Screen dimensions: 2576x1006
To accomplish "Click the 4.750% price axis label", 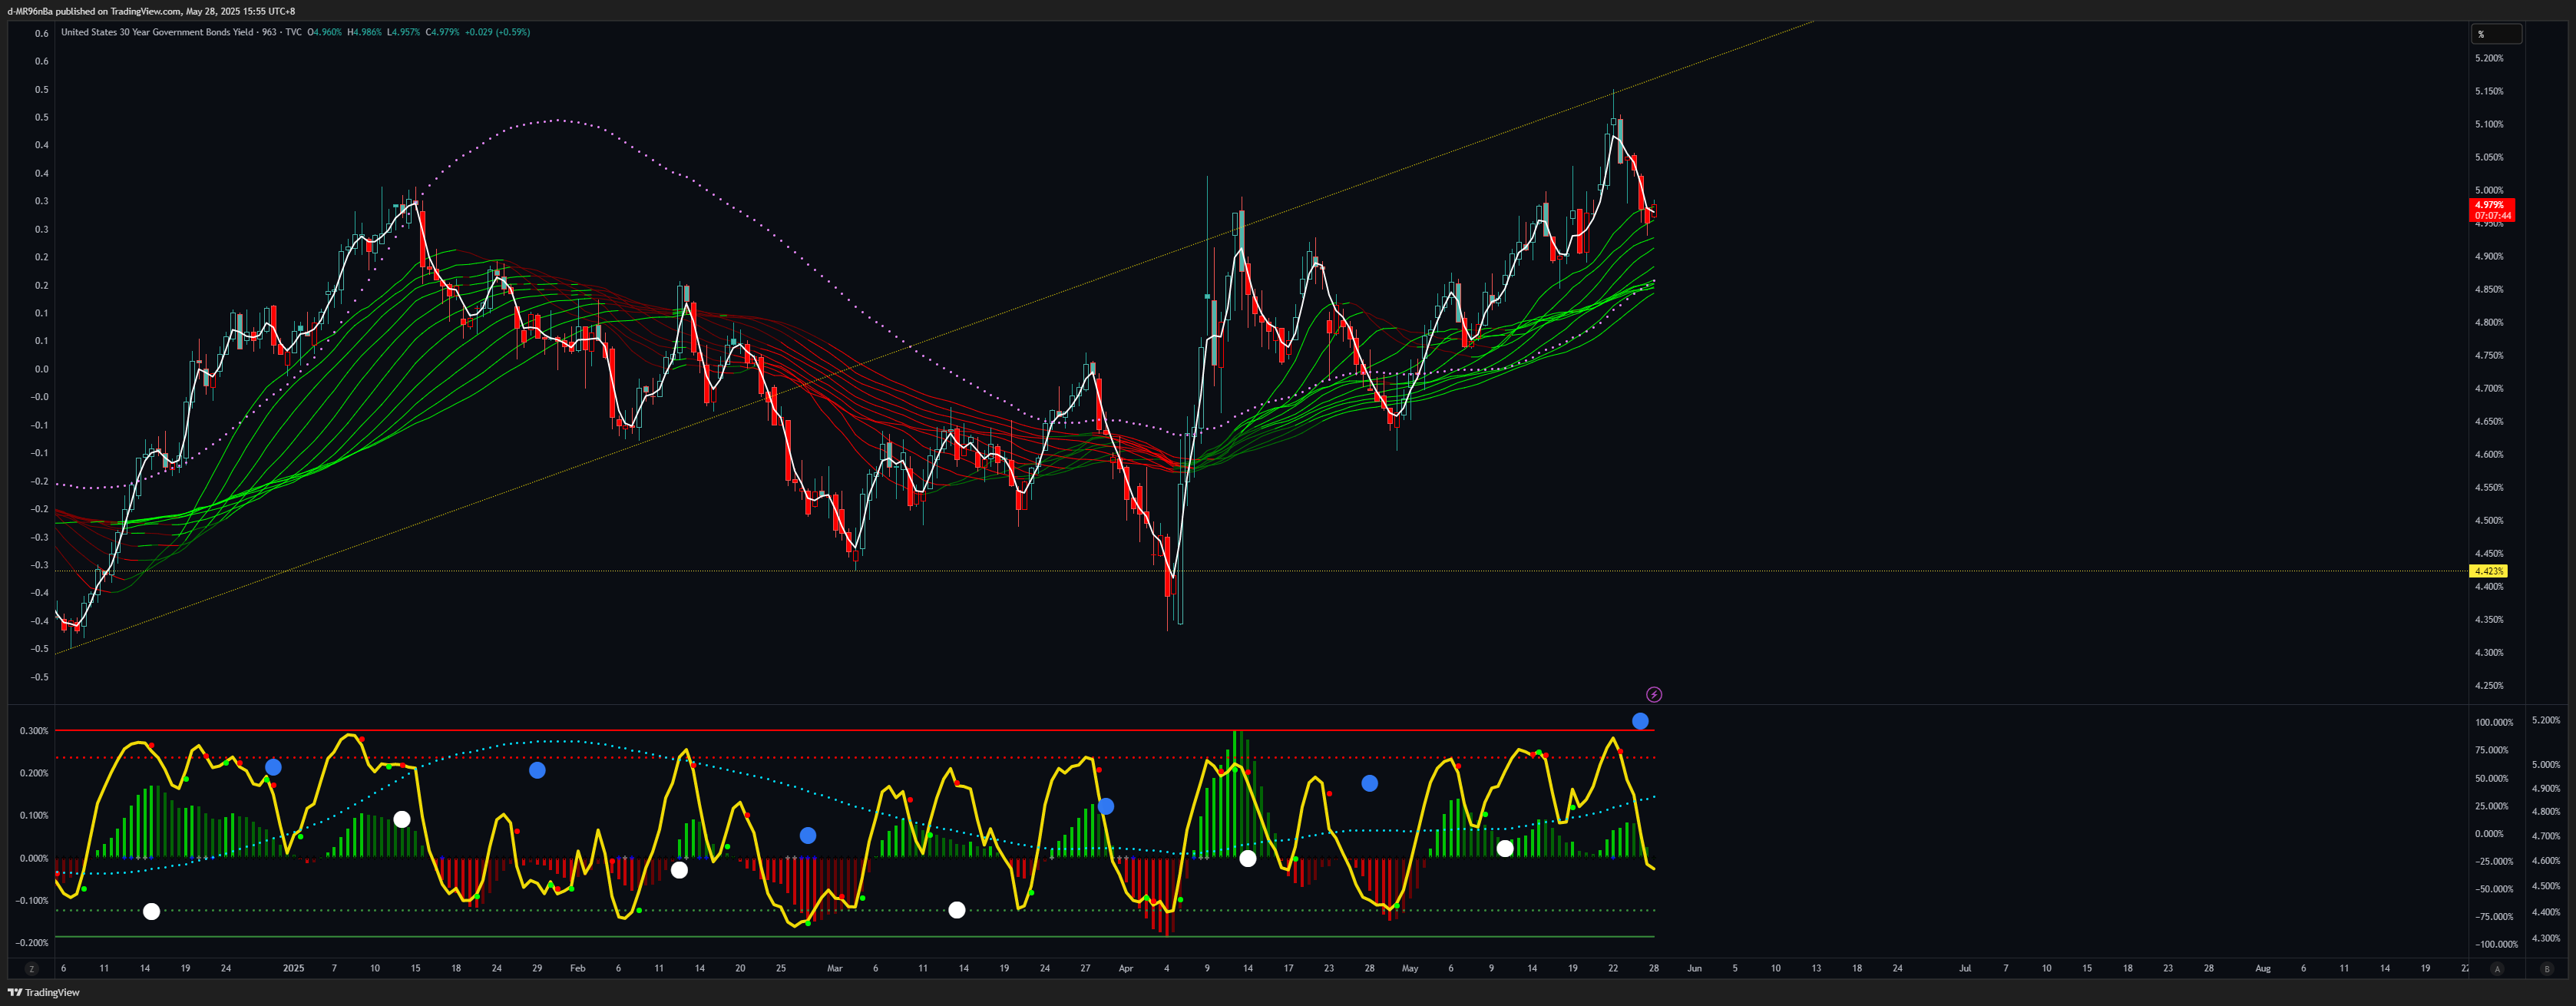I will point(2489,355).
